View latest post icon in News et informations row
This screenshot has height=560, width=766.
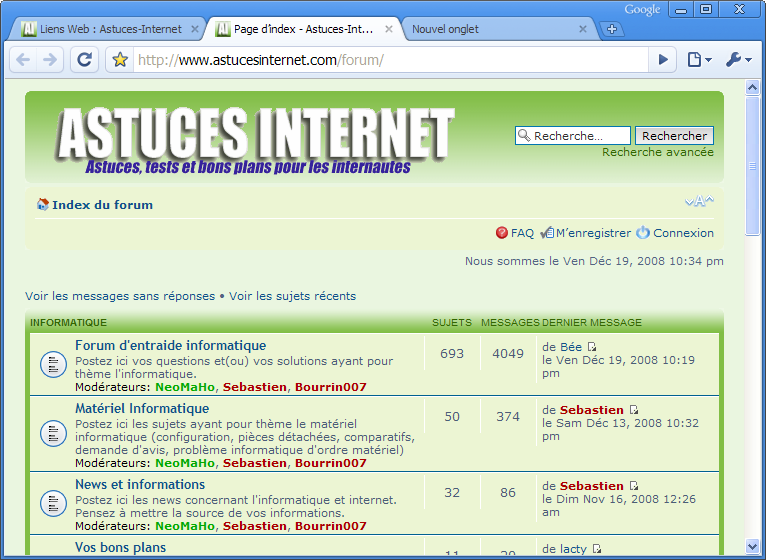(x=634, y=486)
